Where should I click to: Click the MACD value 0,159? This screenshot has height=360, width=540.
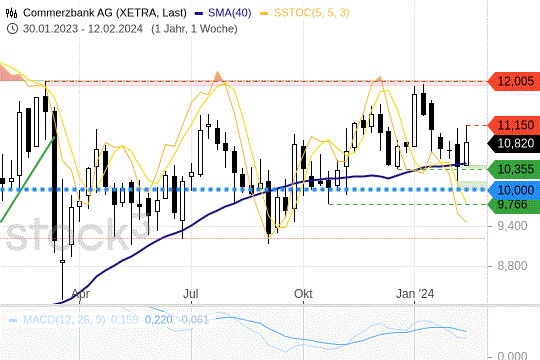[124, 320]
